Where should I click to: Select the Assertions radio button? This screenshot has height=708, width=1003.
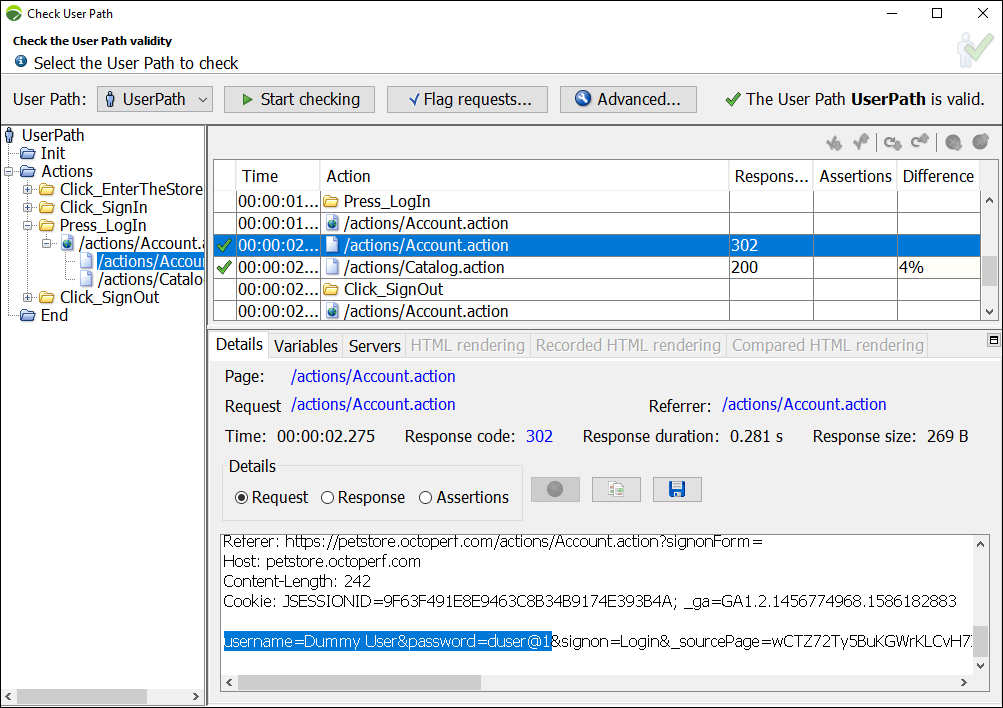pos(426,497)
